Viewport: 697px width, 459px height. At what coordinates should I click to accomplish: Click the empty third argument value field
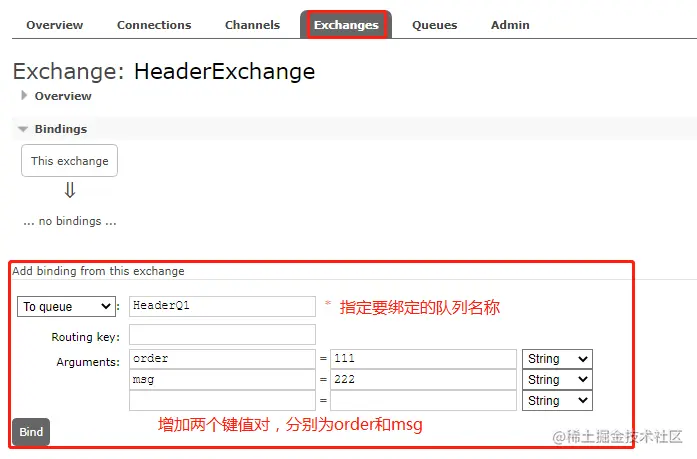[x=423, y=400]
